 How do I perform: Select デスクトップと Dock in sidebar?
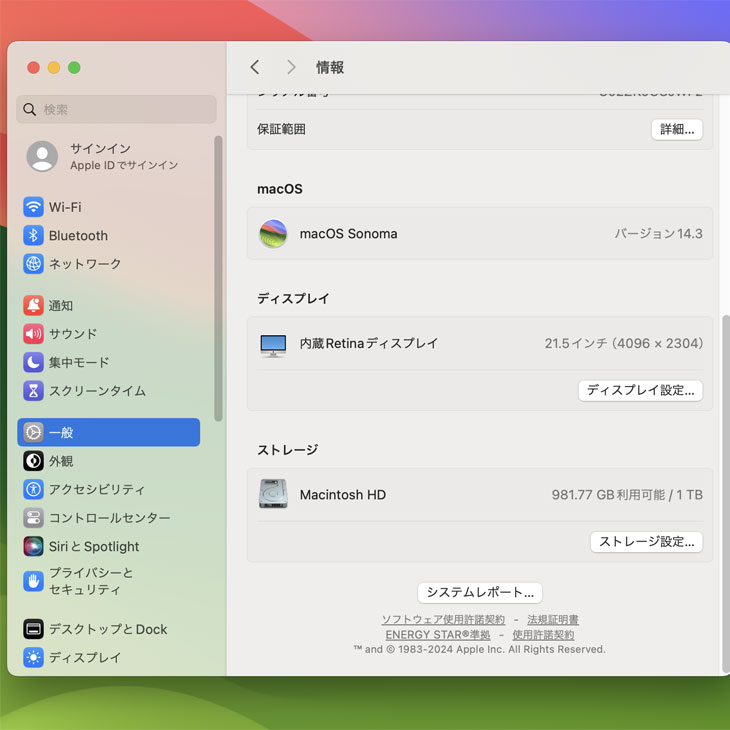point(108,629)
